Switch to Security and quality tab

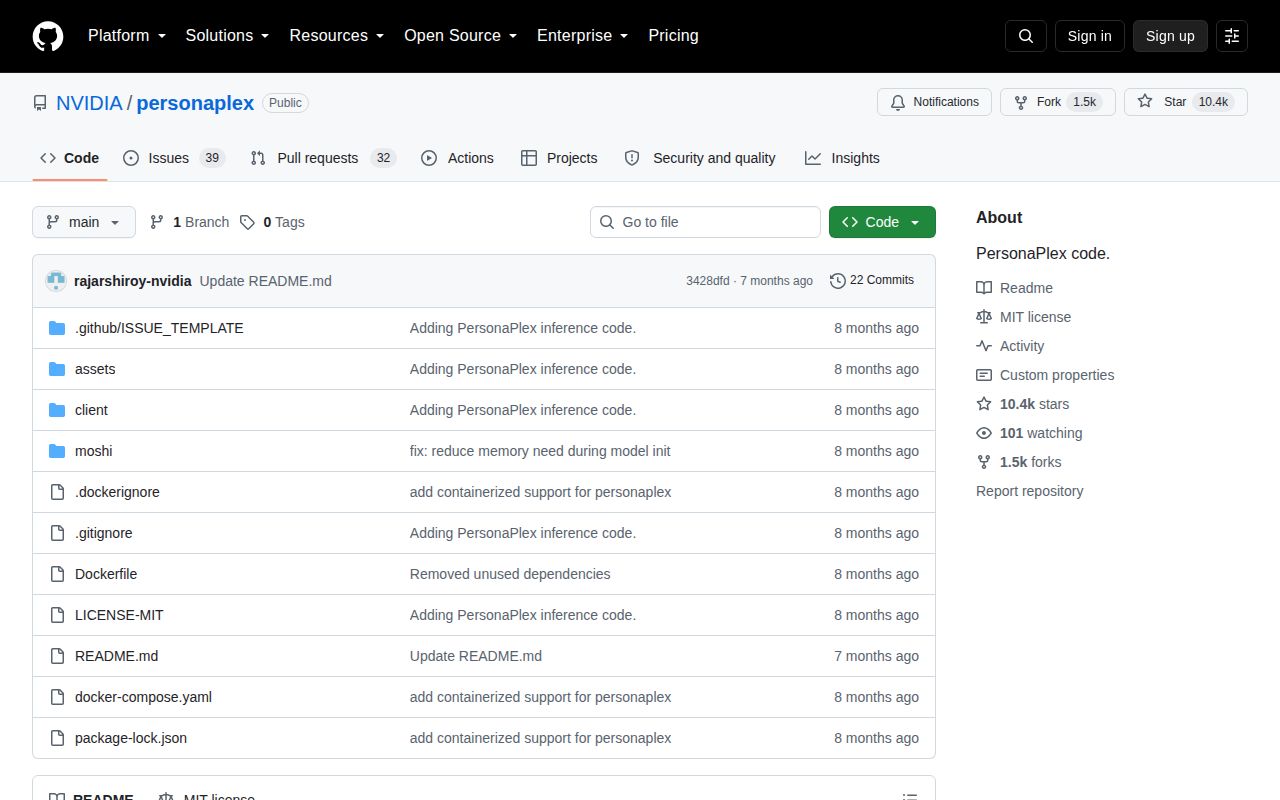pos(700,158)
